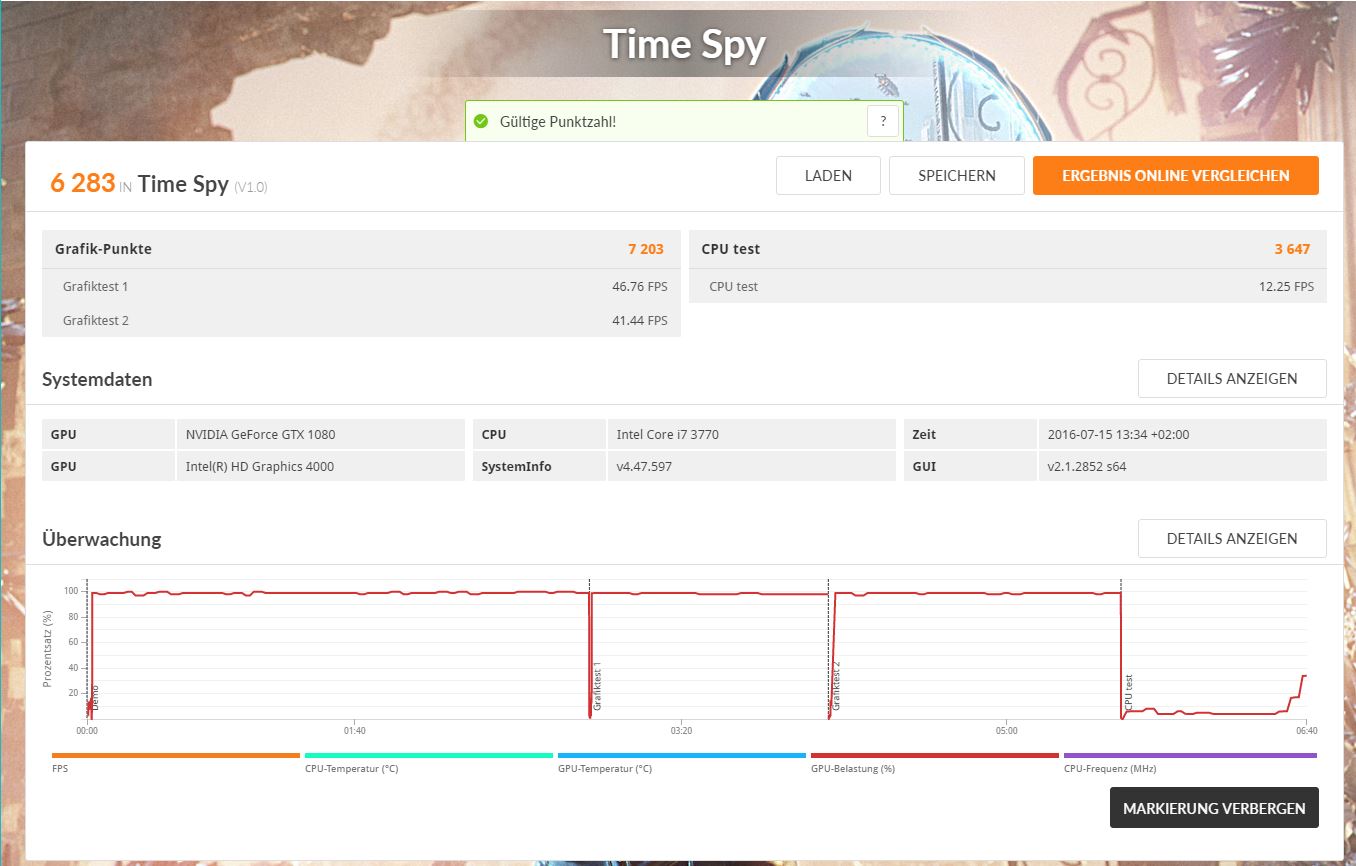Click the (V1.0) version label
The width and height of the screenshot is (1356, 866).
click(250, 187)
